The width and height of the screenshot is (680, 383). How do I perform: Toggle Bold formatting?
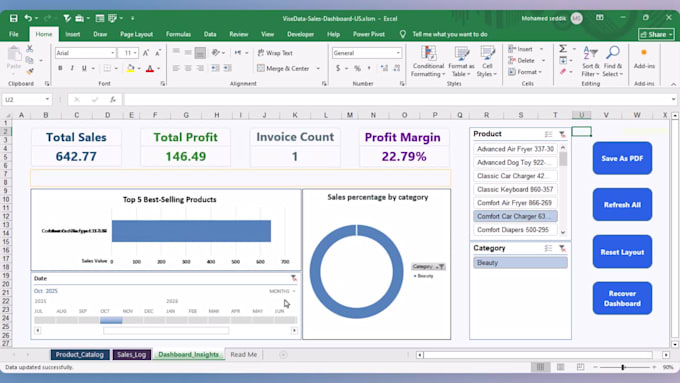point(60,68)
